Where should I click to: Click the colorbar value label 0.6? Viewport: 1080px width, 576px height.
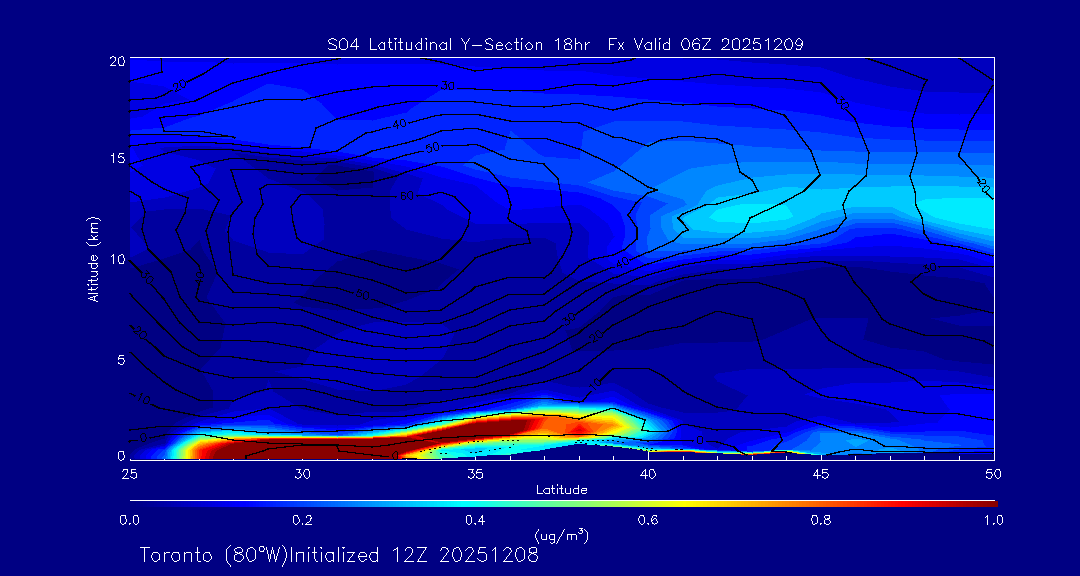pos(648,520)
